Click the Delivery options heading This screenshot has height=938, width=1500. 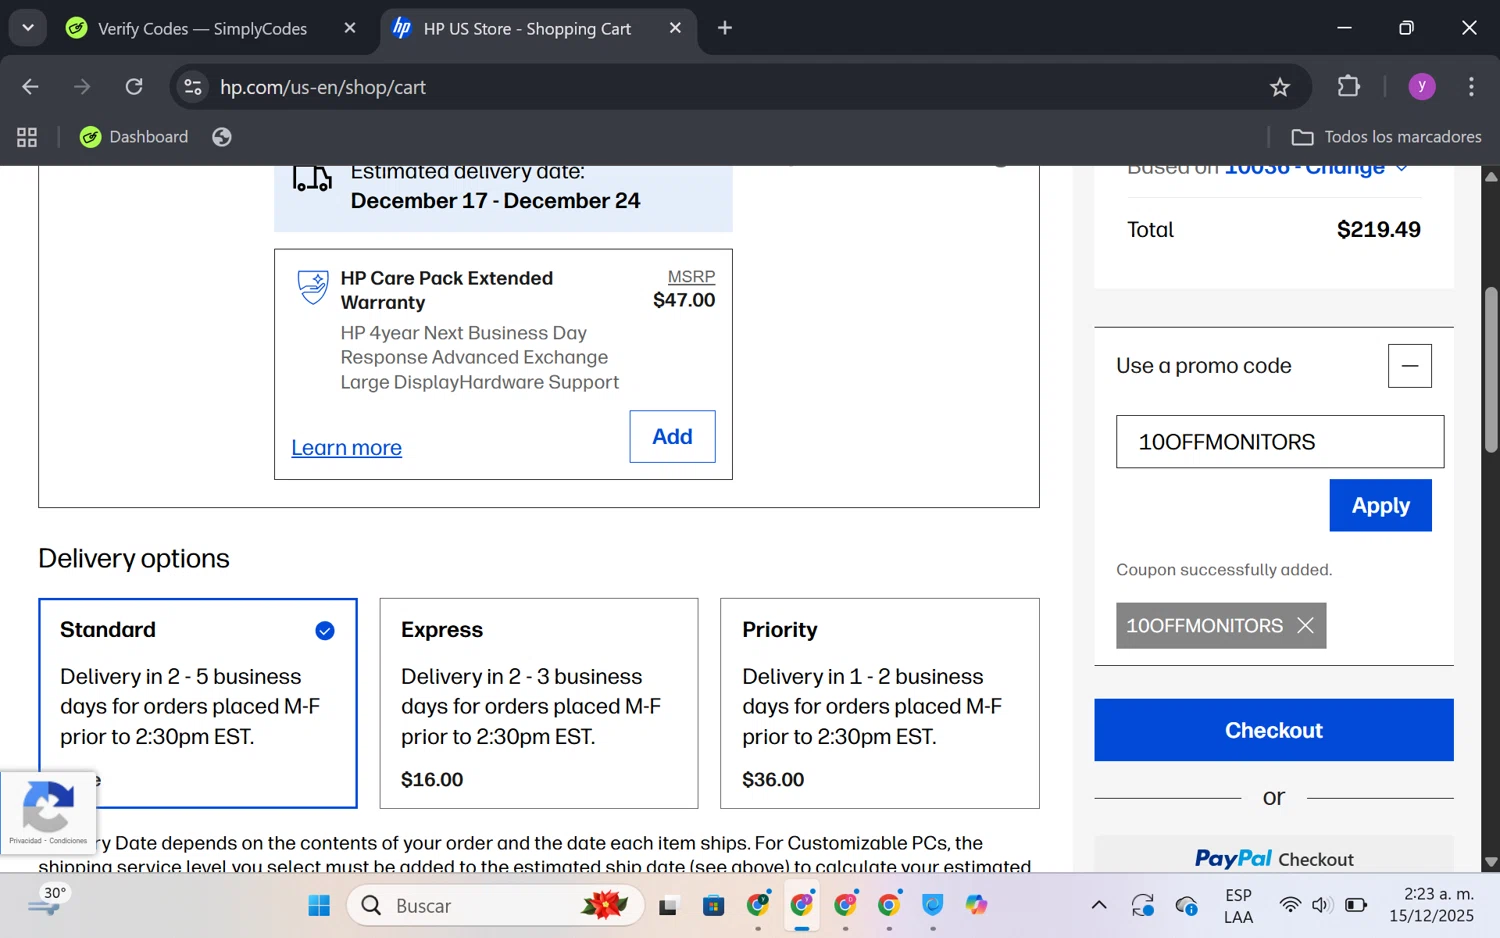134,558
